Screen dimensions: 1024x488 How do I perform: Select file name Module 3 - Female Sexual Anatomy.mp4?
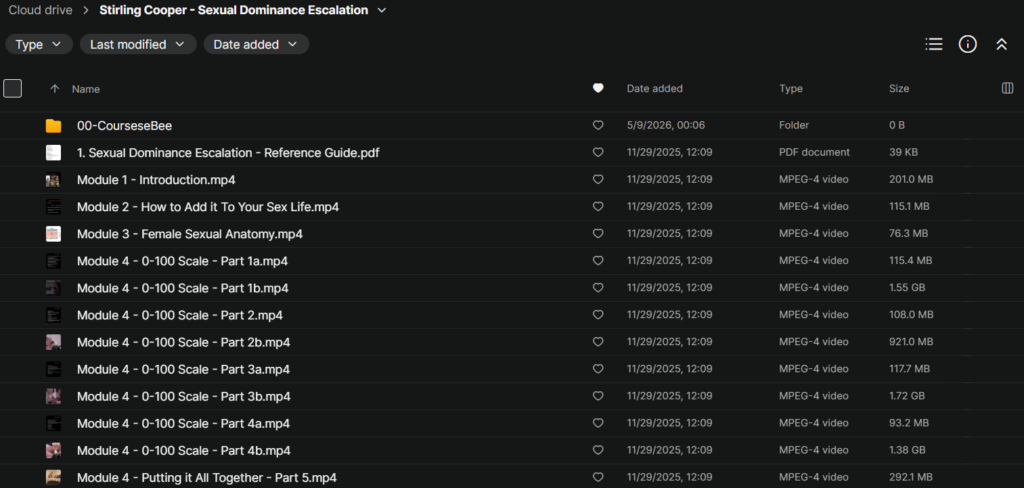click(x=189, y=234)
